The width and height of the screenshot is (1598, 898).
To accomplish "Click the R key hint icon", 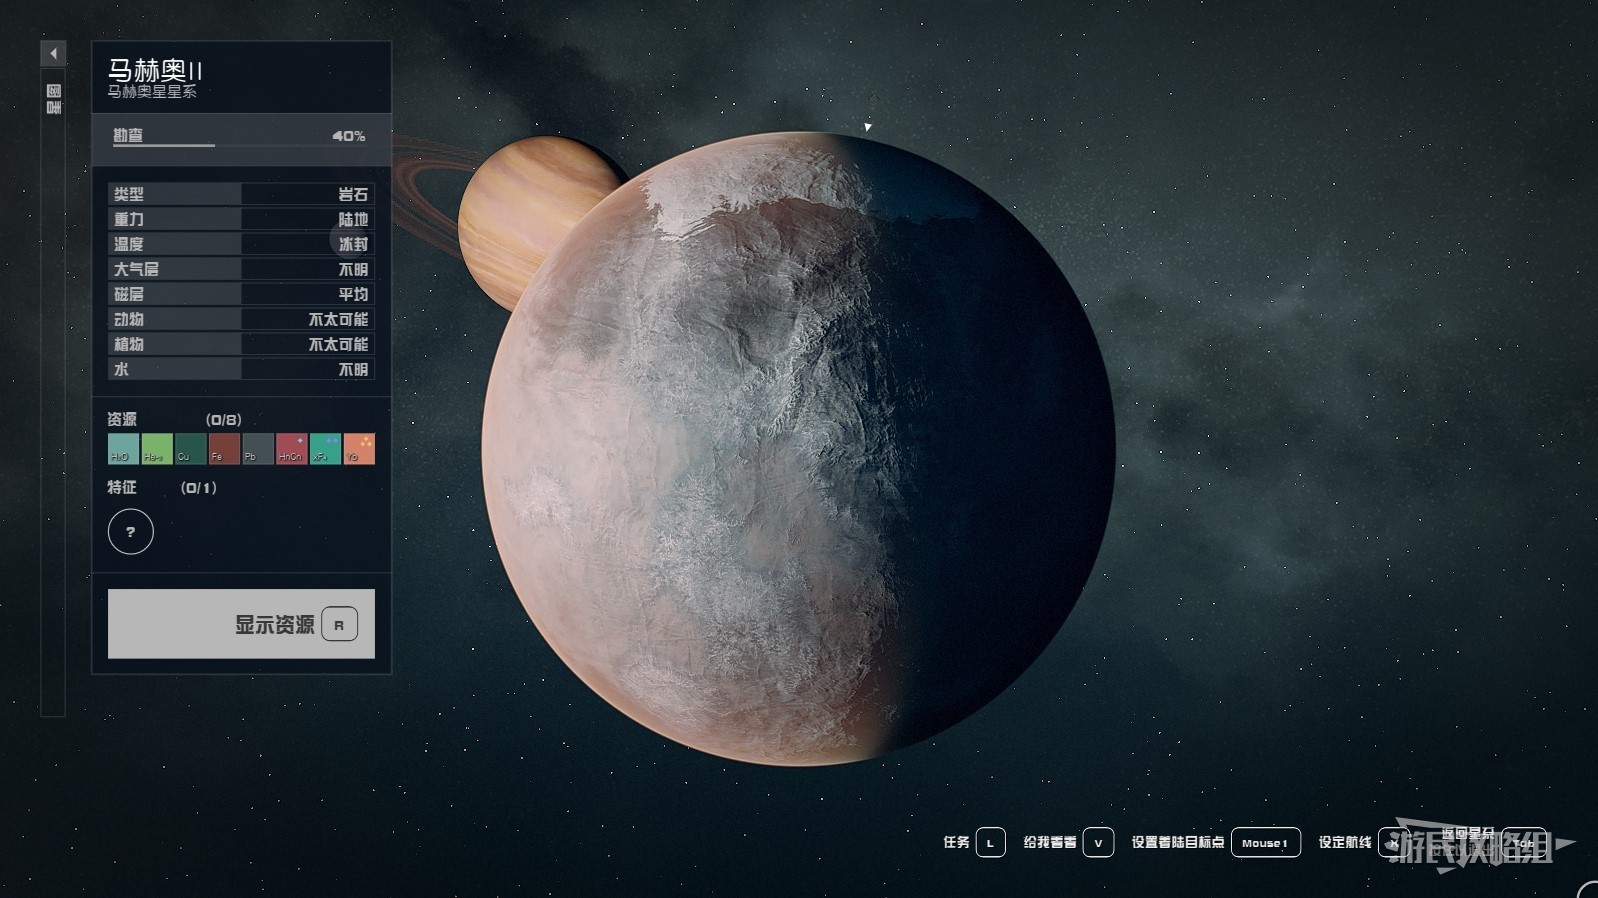I will click(339, 625).
